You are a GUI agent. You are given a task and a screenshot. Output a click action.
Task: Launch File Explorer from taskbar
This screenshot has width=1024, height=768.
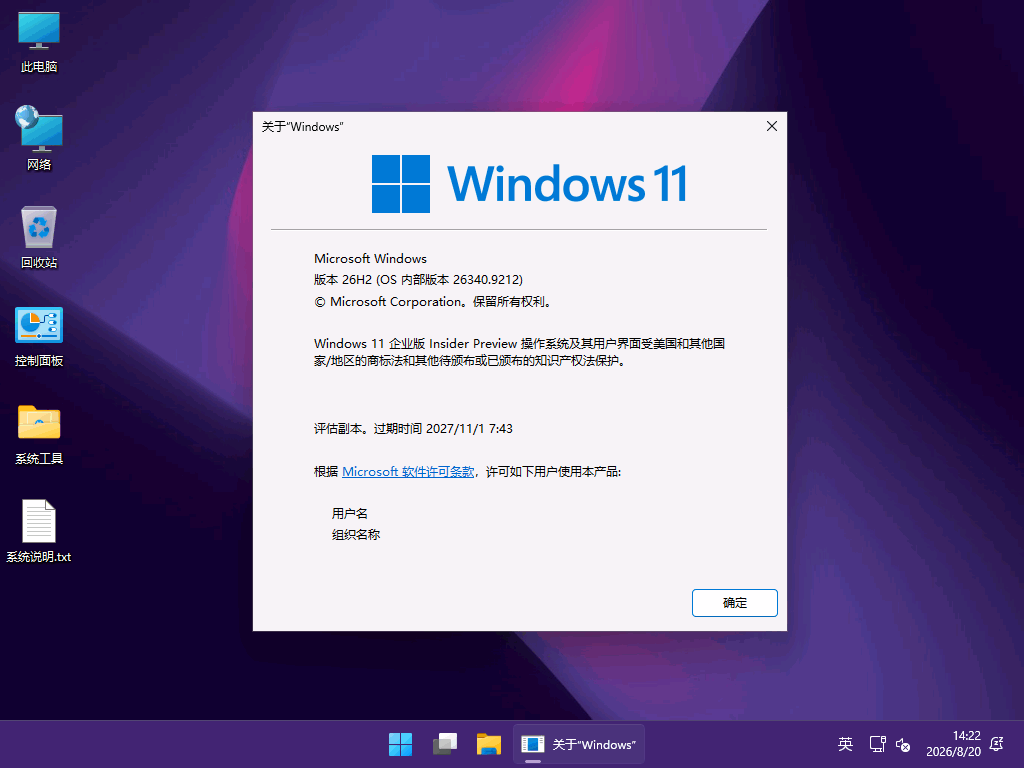click(x=488, y=744)
